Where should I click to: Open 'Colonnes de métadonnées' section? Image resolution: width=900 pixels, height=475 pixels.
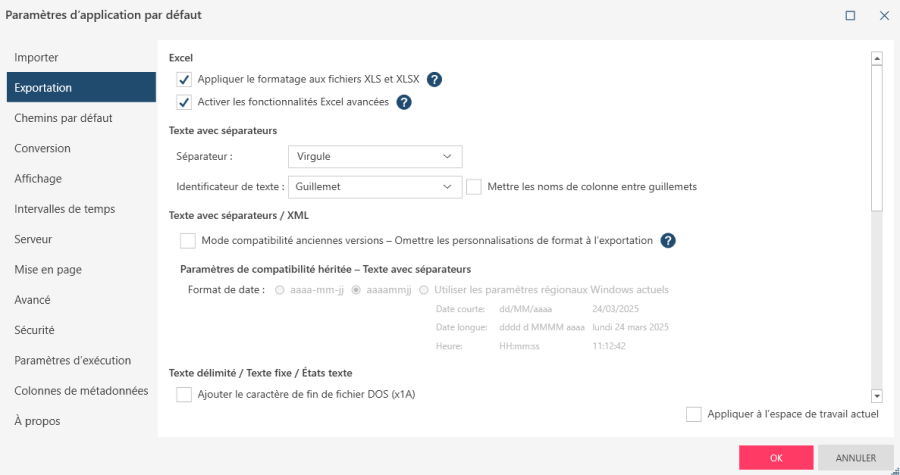pos(81,391)
